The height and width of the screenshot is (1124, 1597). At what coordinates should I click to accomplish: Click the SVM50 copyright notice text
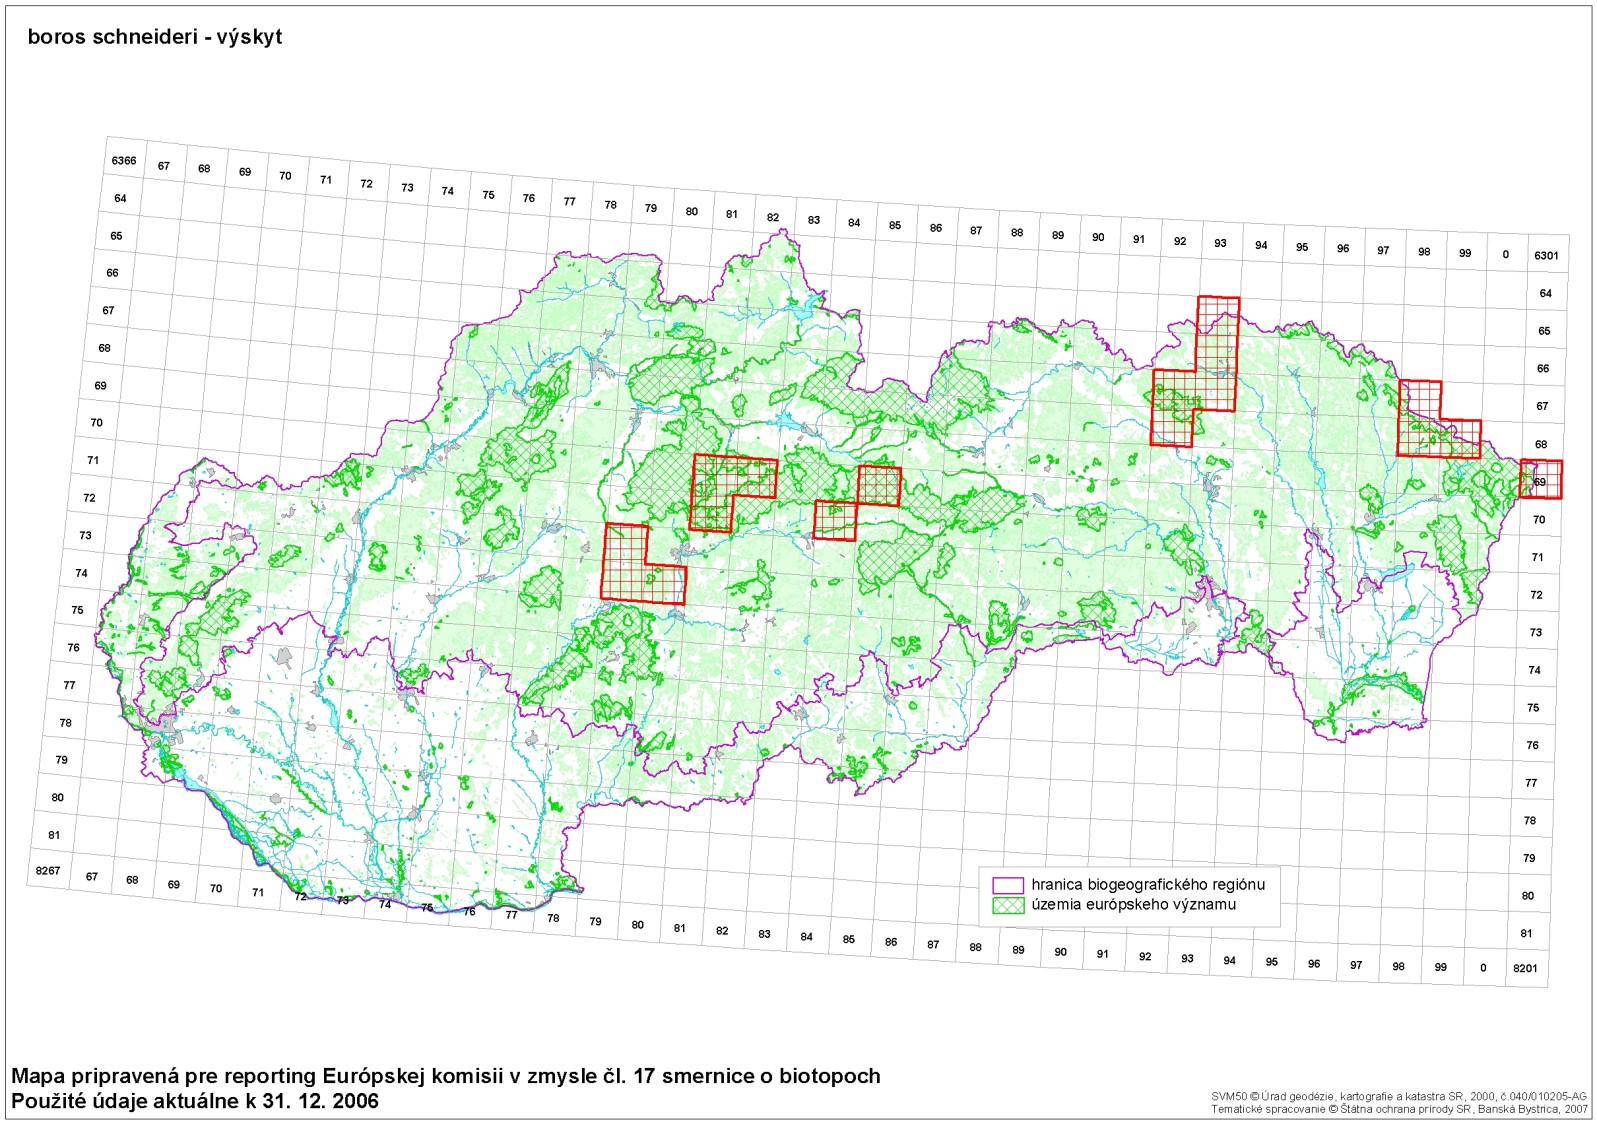pyautogui.click(x=1398, y=1097)
